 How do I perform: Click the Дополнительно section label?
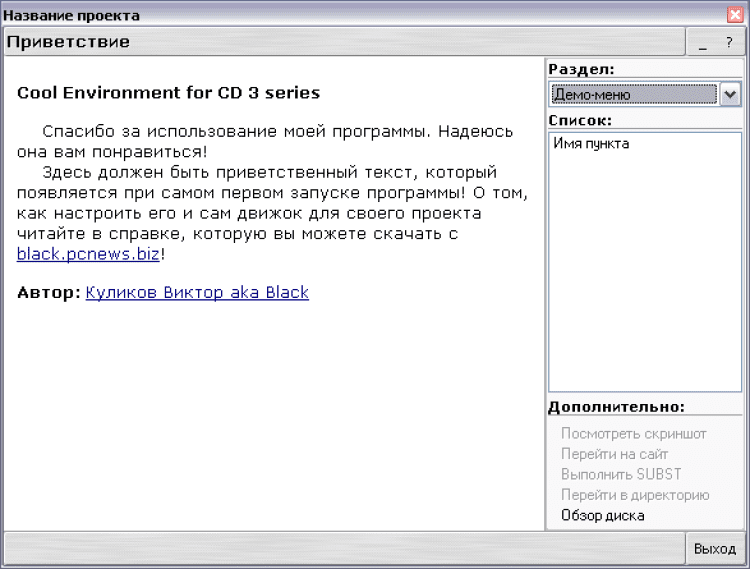click(x=616, y=407)
